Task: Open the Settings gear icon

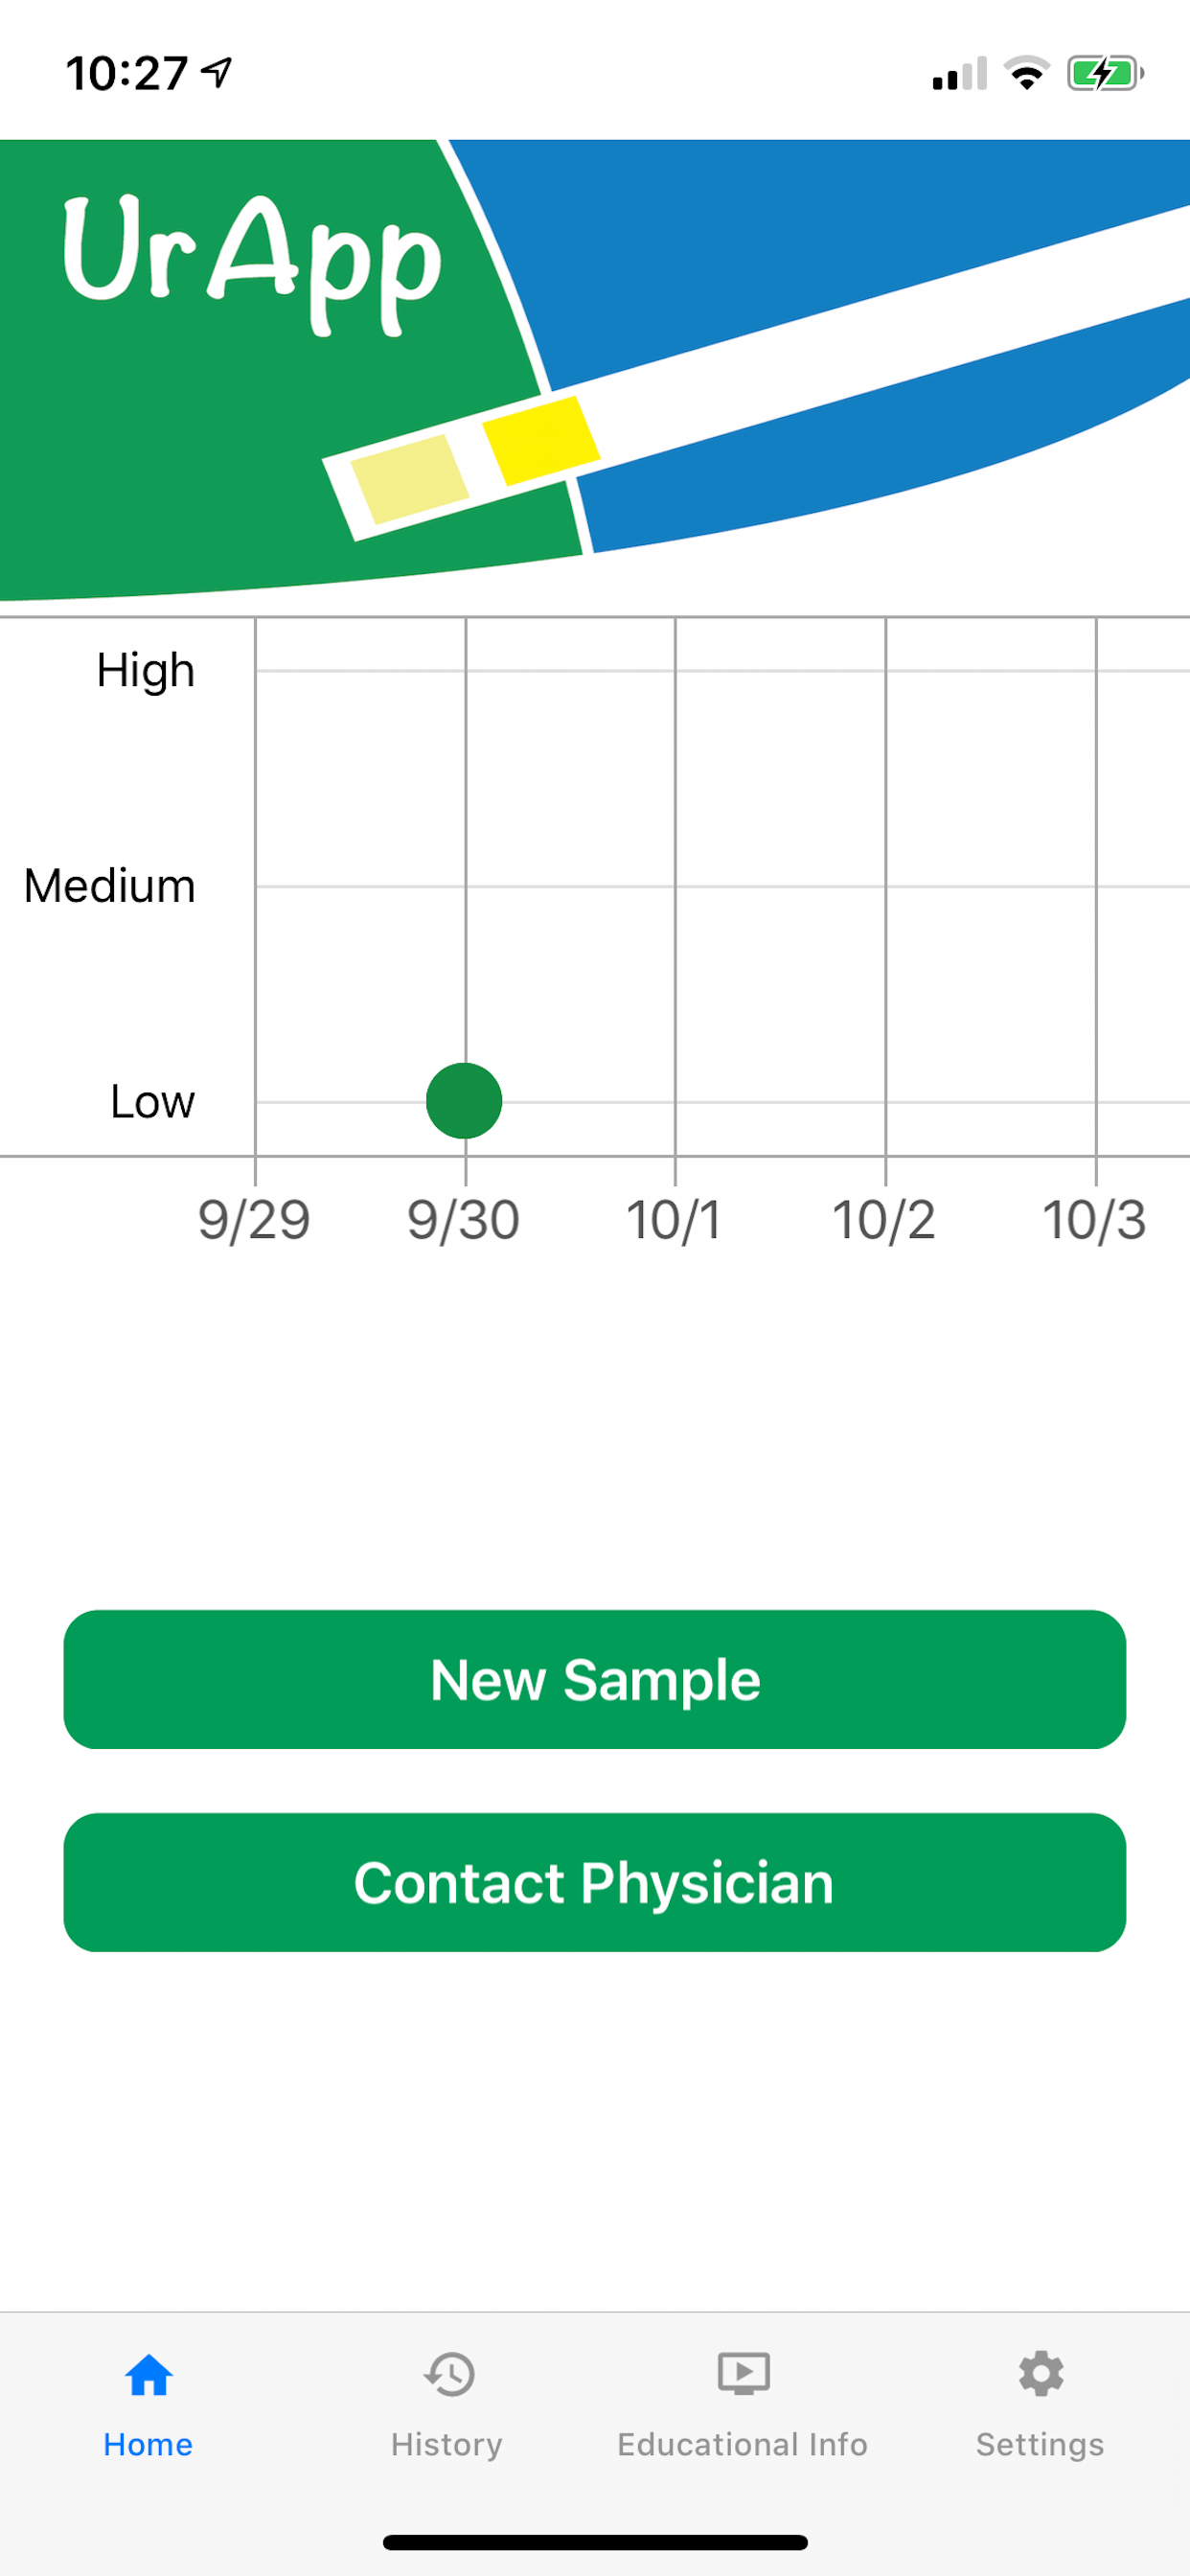Action: click(x=1040, y=2373)
